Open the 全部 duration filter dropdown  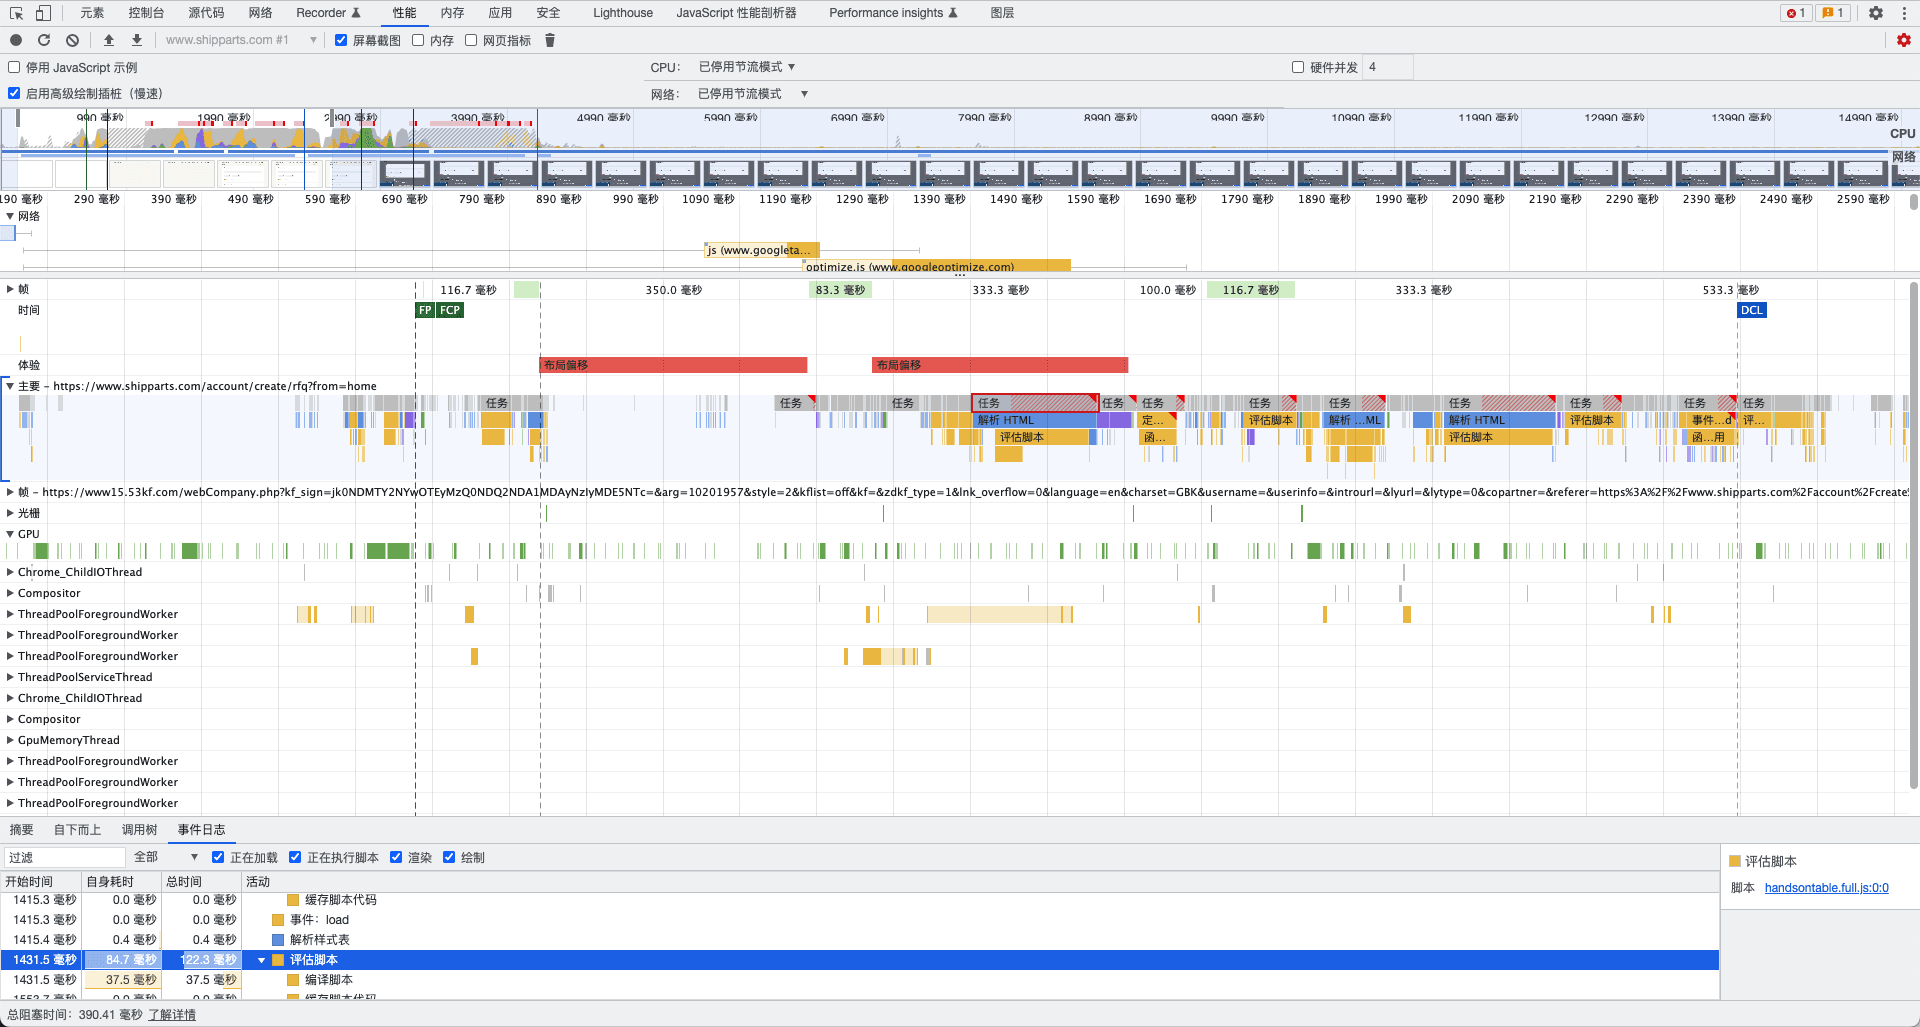point(166,857)
